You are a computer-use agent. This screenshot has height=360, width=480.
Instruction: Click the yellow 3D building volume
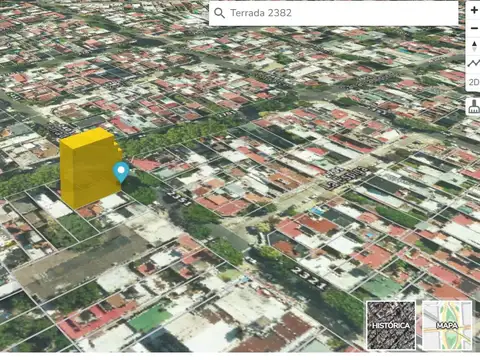click(x=90, y=167)
